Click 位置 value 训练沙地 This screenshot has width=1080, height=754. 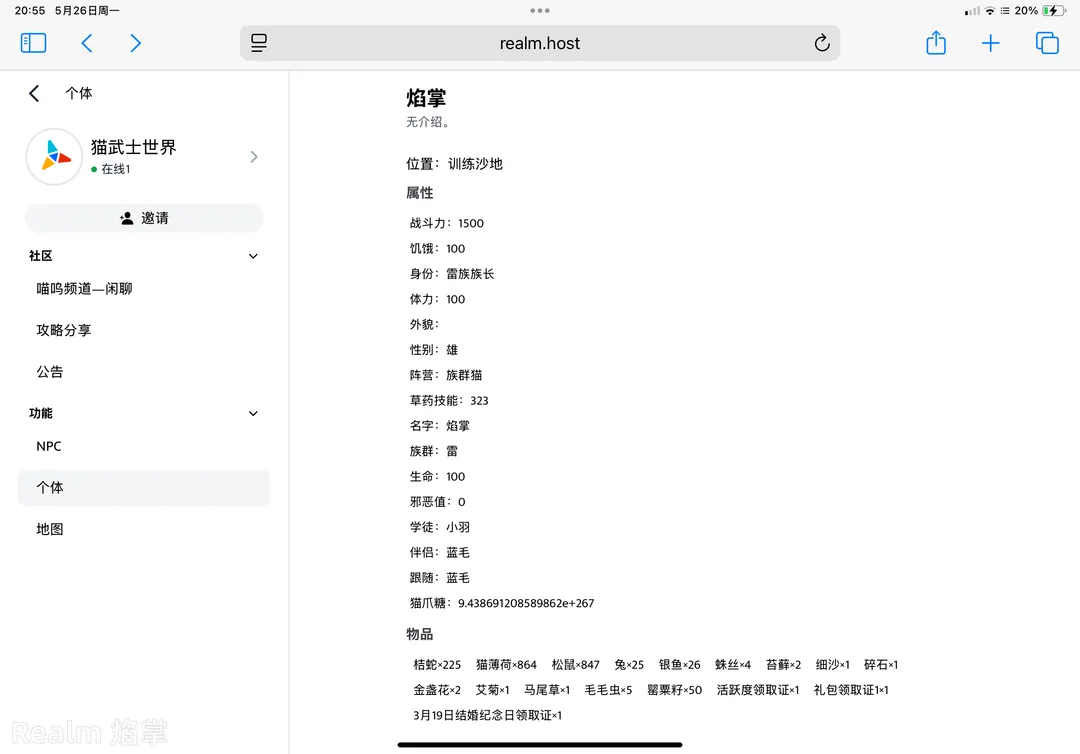pyautogui.click(x=475, y=164)
